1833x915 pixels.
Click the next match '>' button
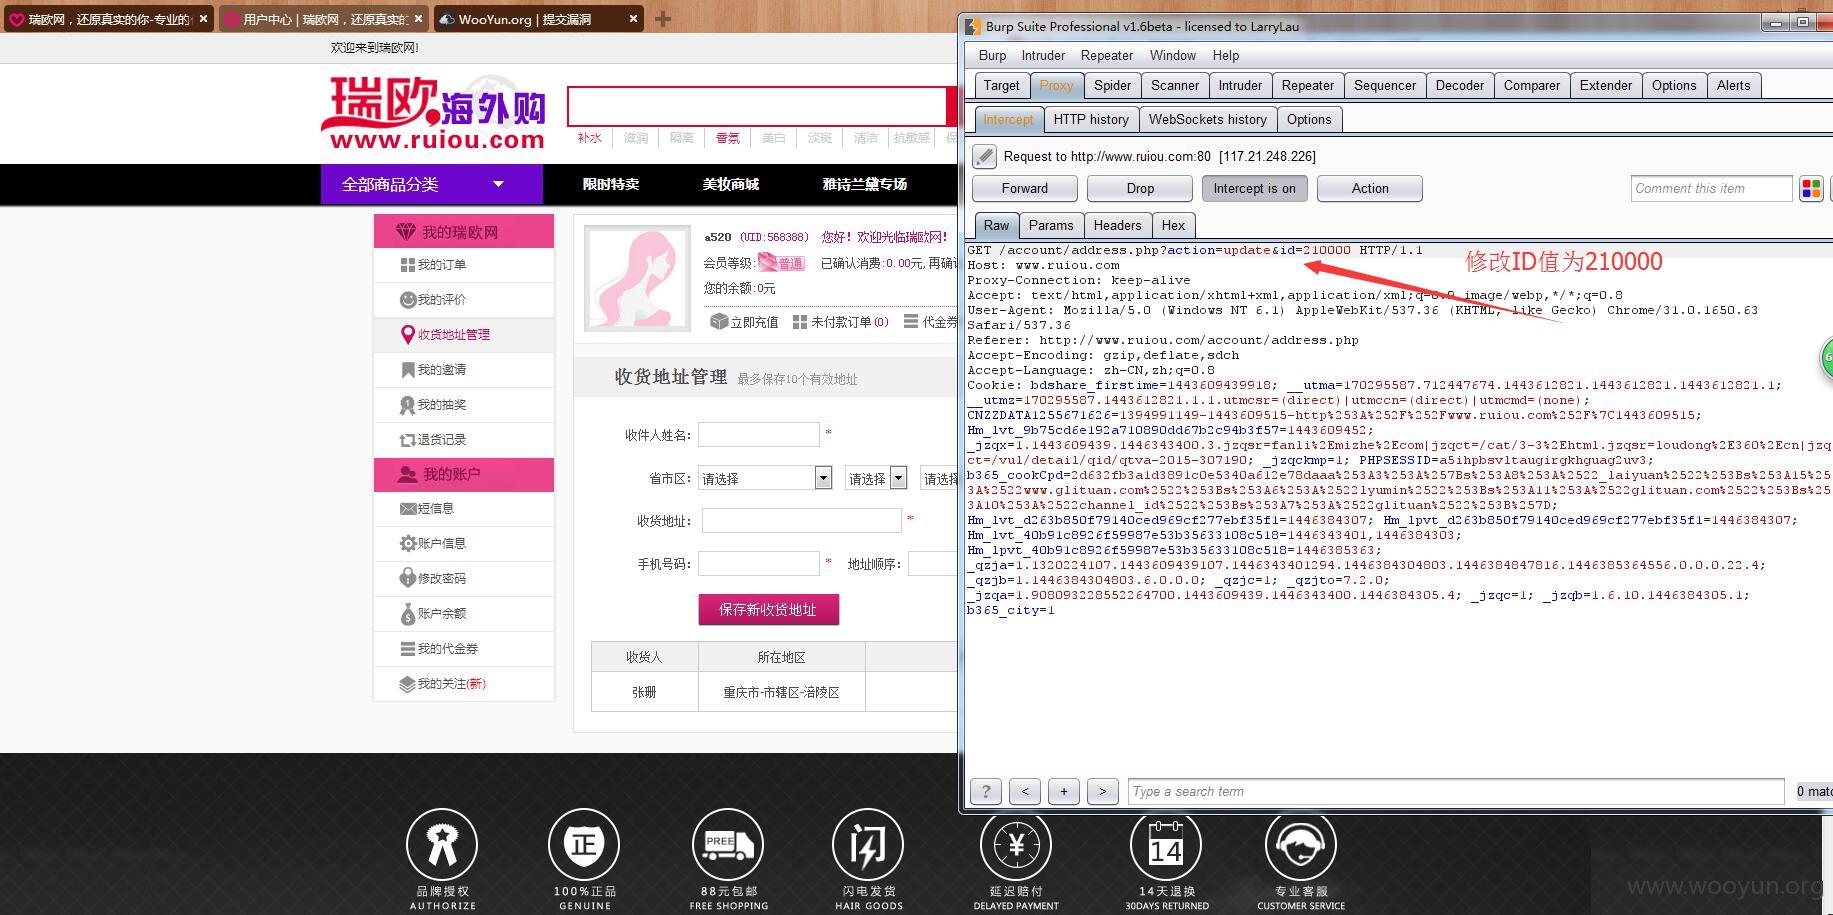click(x=1103, y=791)
